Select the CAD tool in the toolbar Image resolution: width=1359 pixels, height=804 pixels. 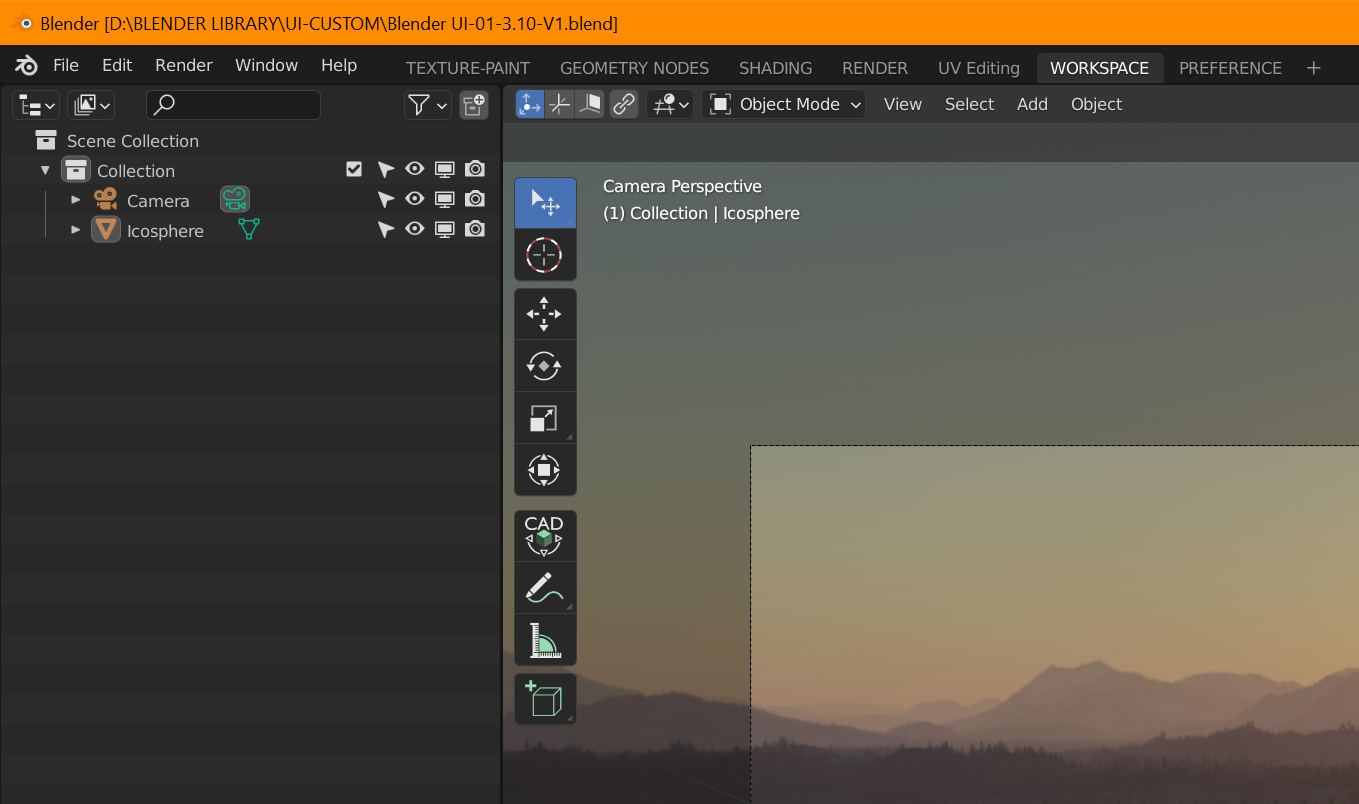tap(545, 536)
